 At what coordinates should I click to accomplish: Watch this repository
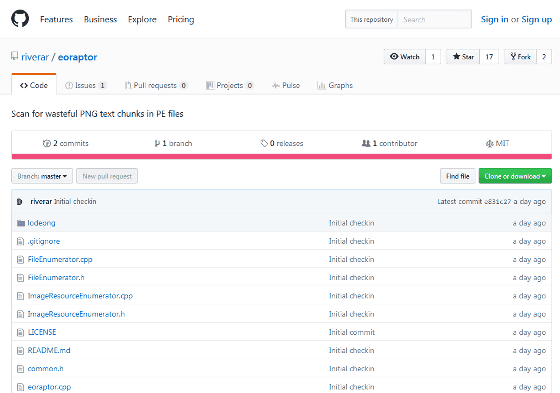405,56
